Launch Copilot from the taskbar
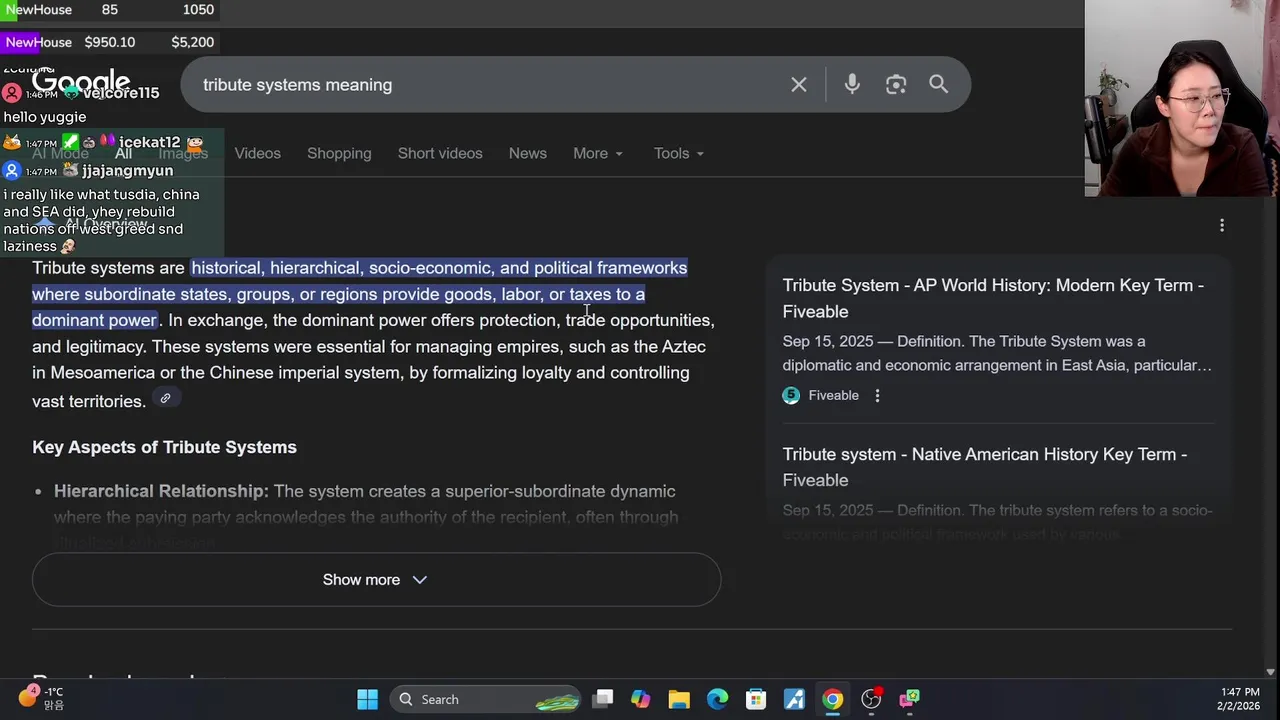 coord(641,699)
